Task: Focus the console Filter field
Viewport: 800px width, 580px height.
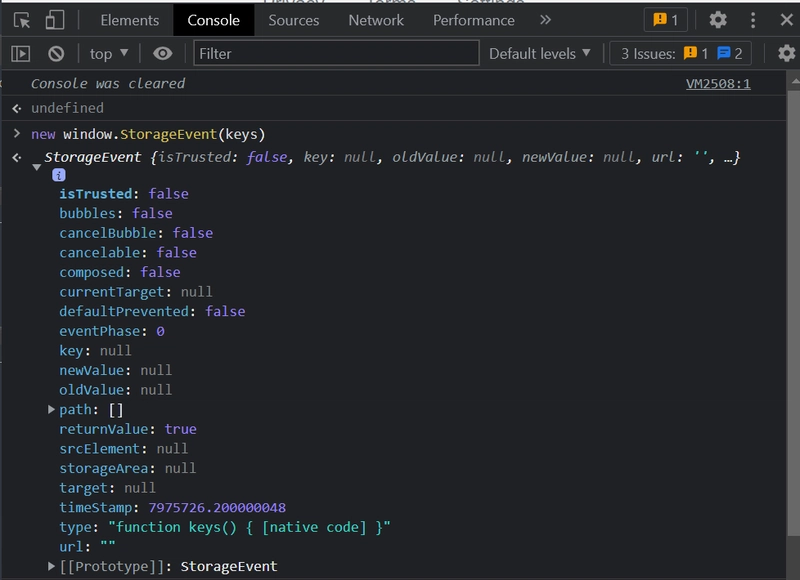Action: (336, 53)
